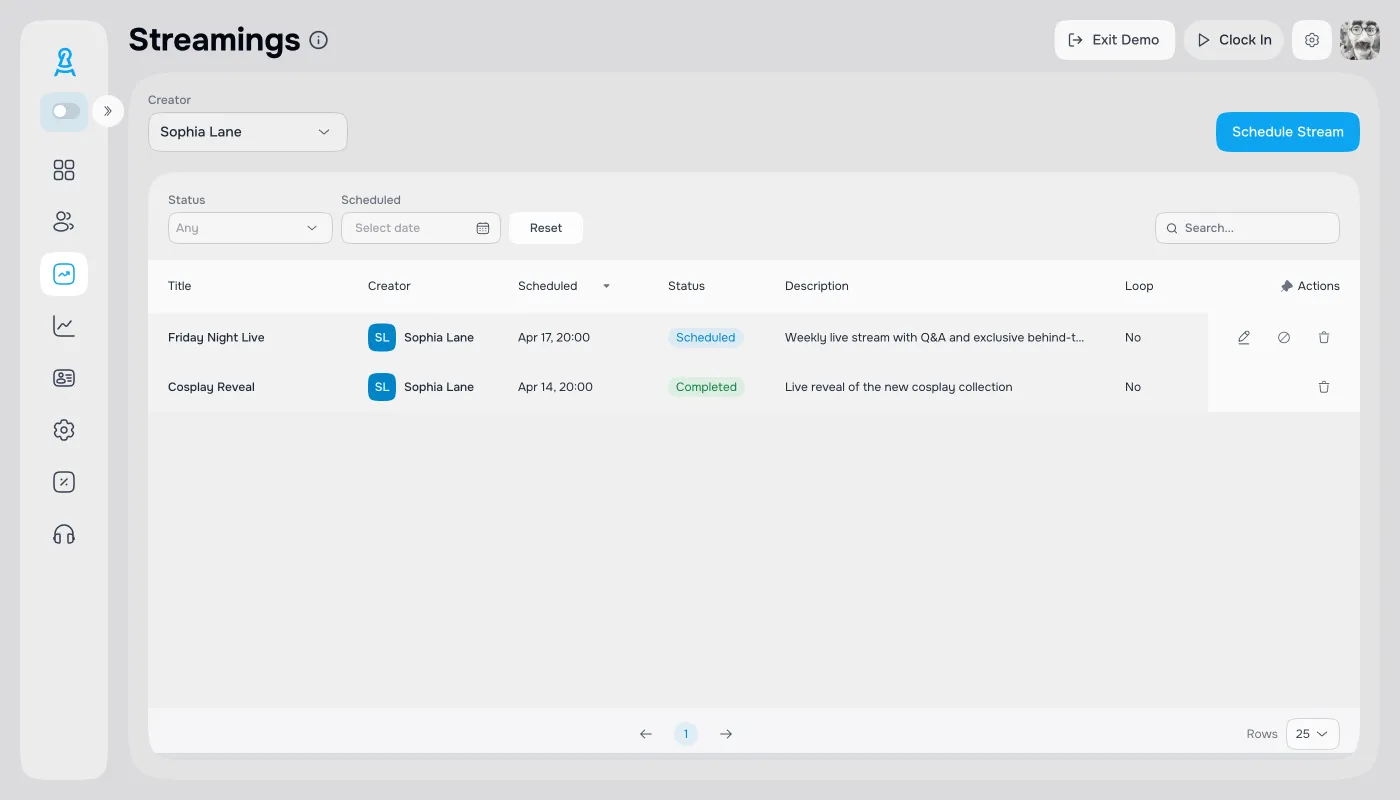Screen dimensions: 1400x800
Task: Open the percent discount sidebar icon
Action: [64, 482]
